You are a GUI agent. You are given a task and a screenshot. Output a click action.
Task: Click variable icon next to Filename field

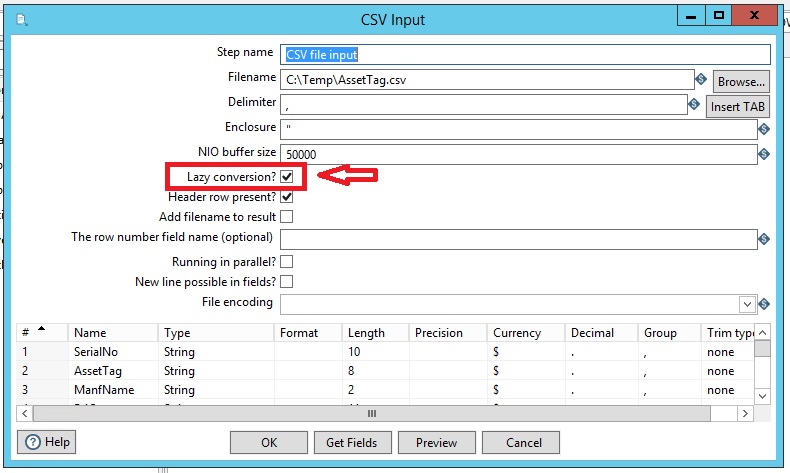701,79
